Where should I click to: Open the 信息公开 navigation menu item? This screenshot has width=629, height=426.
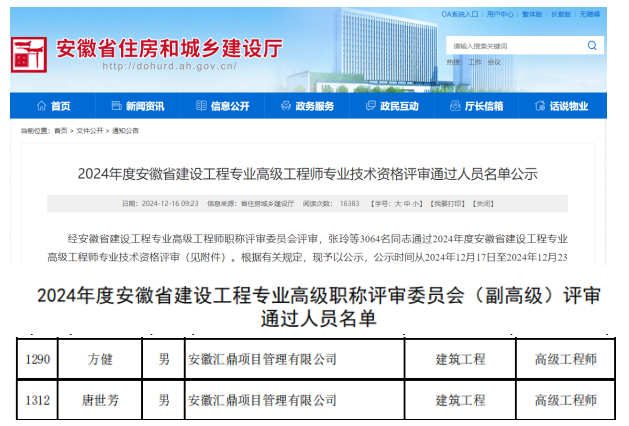229,106
